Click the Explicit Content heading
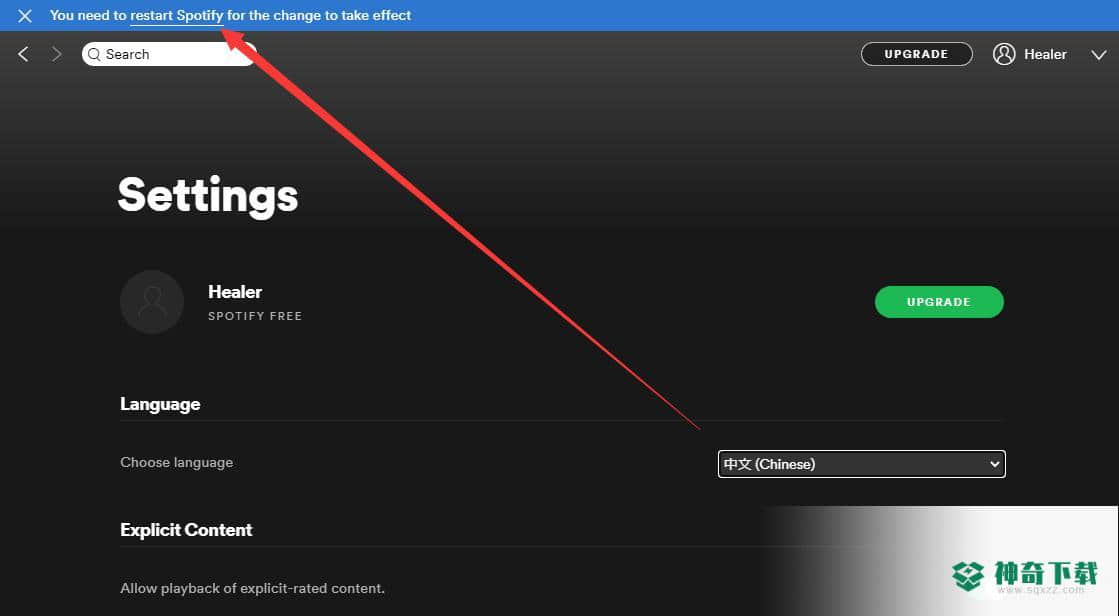 [x=186, y=530]
